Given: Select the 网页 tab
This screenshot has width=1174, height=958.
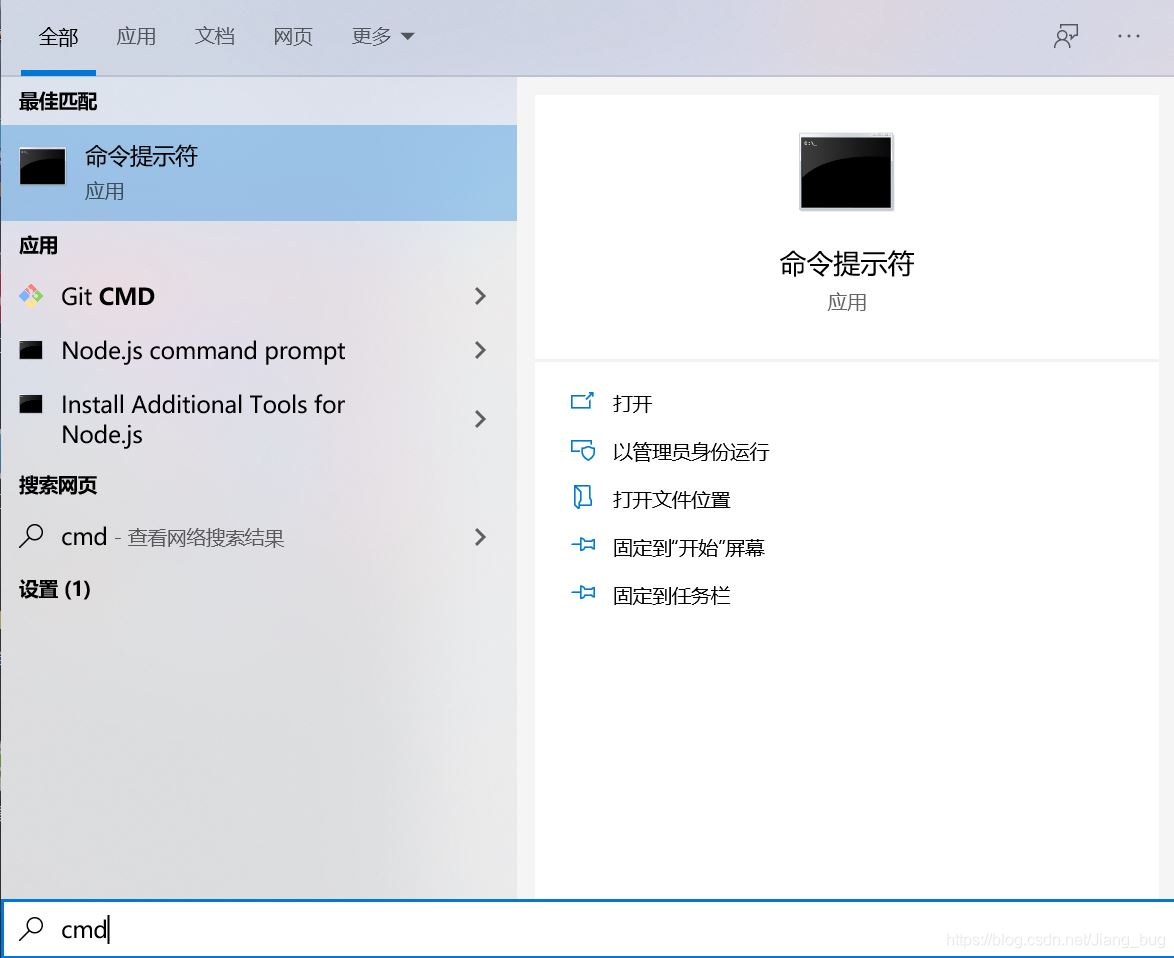Looking at the screenshot, I should pyautogui.click(x=292, y=36).
